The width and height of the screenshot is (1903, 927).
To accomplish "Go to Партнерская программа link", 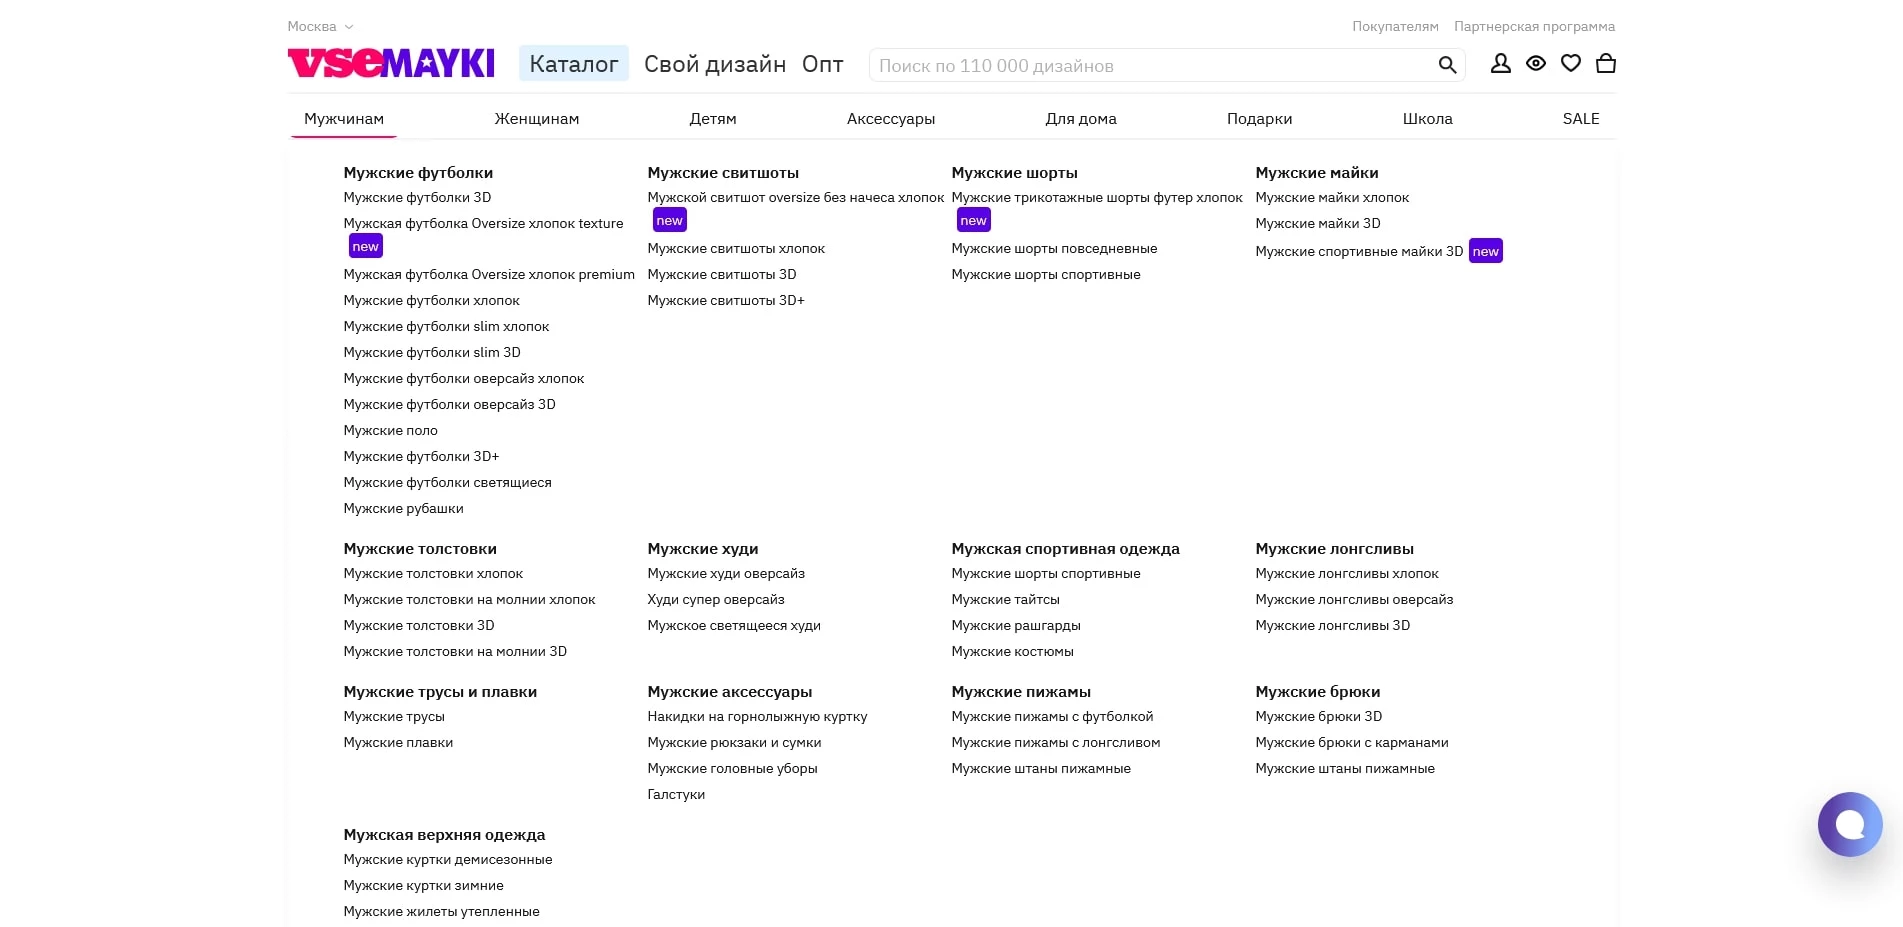I will (x=1534, y=27).
